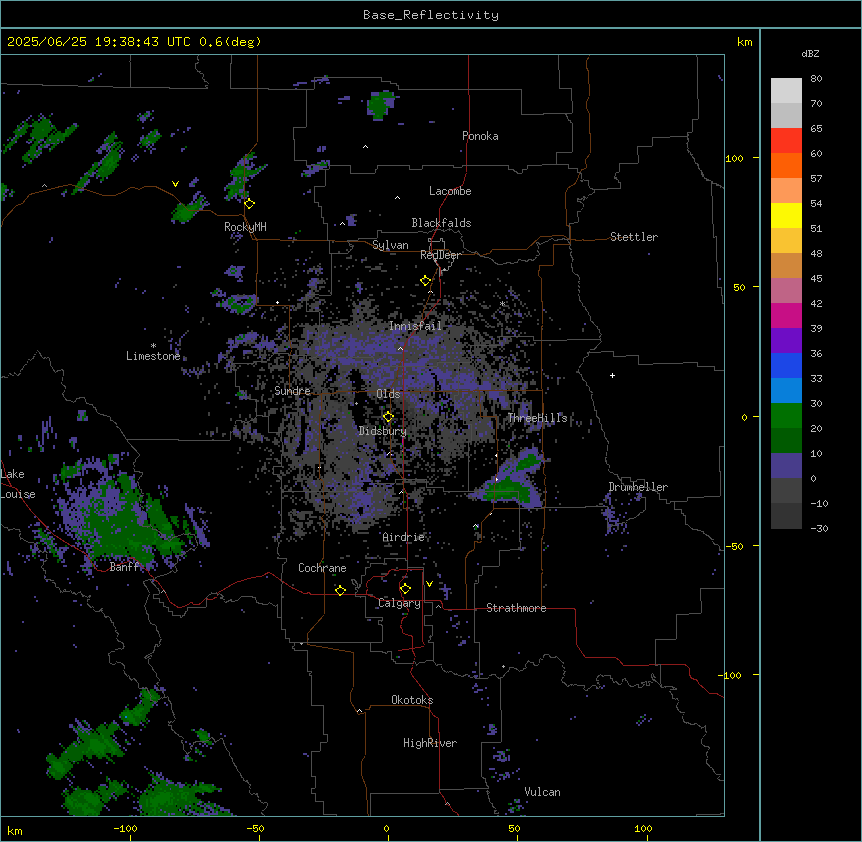Image resolution: width=862 pixels, height=842 pixels.
Task: Click the 50 tick label on the right vertical axis
Action: (x=739, y=287)
